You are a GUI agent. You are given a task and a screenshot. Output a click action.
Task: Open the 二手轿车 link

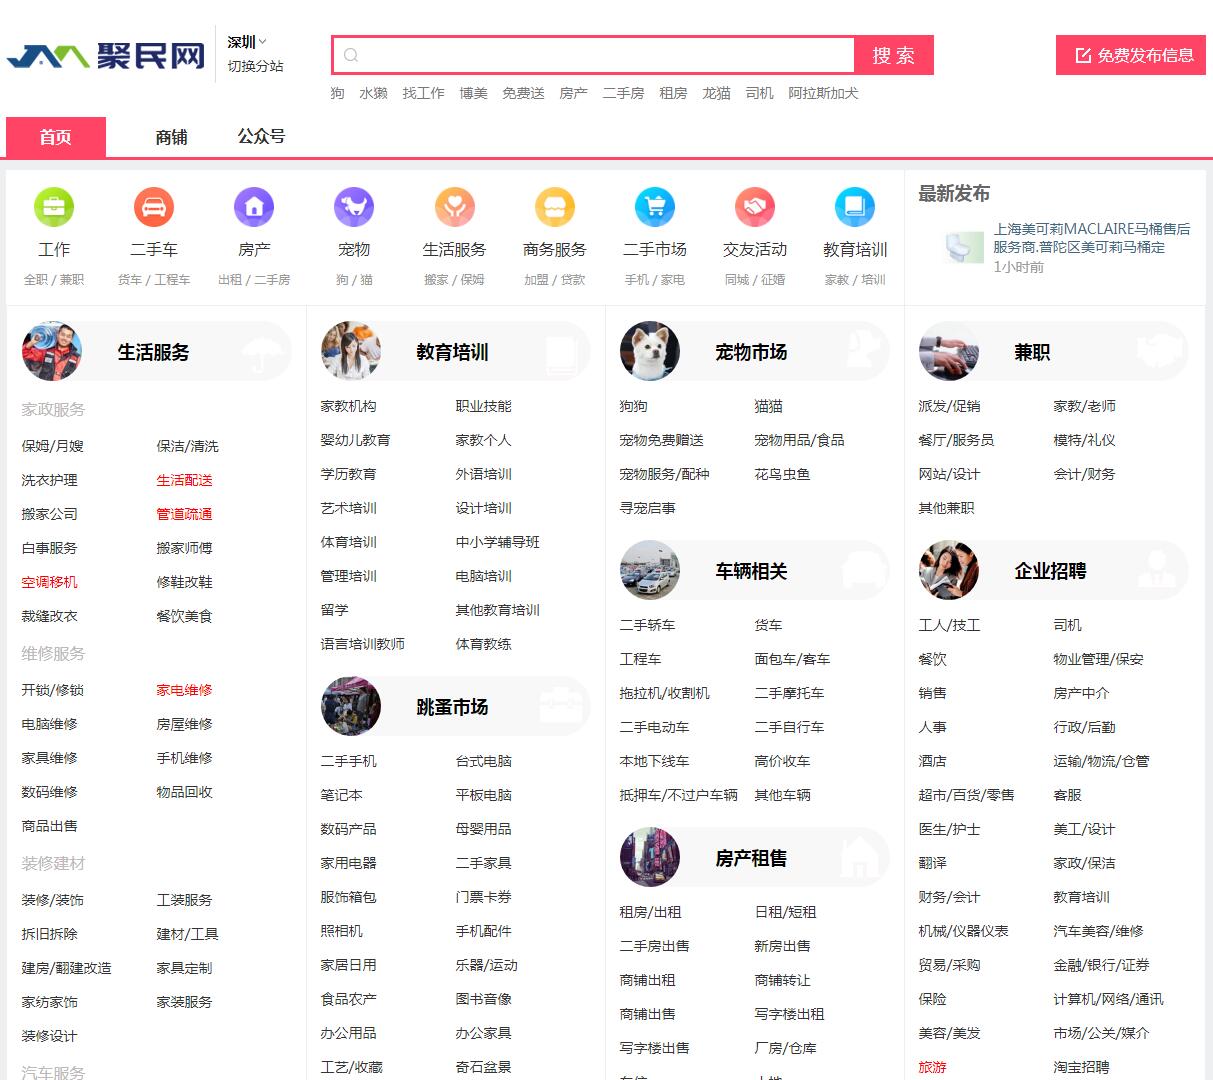(x=647, y=625)
